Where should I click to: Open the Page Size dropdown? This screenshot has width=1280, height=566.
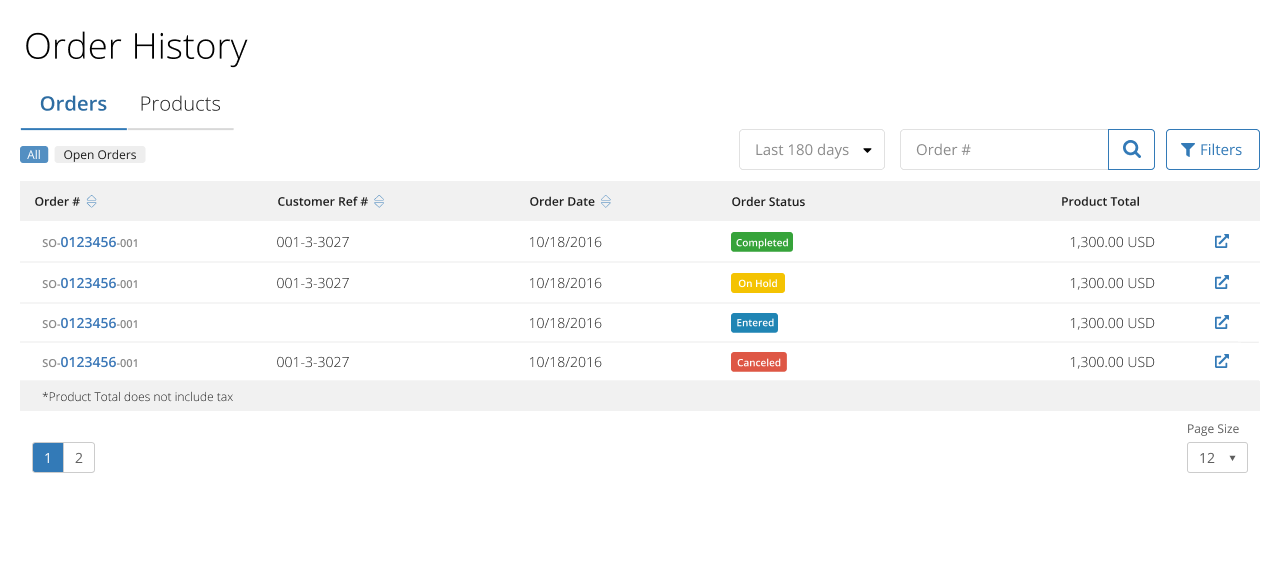[1217, 457]
